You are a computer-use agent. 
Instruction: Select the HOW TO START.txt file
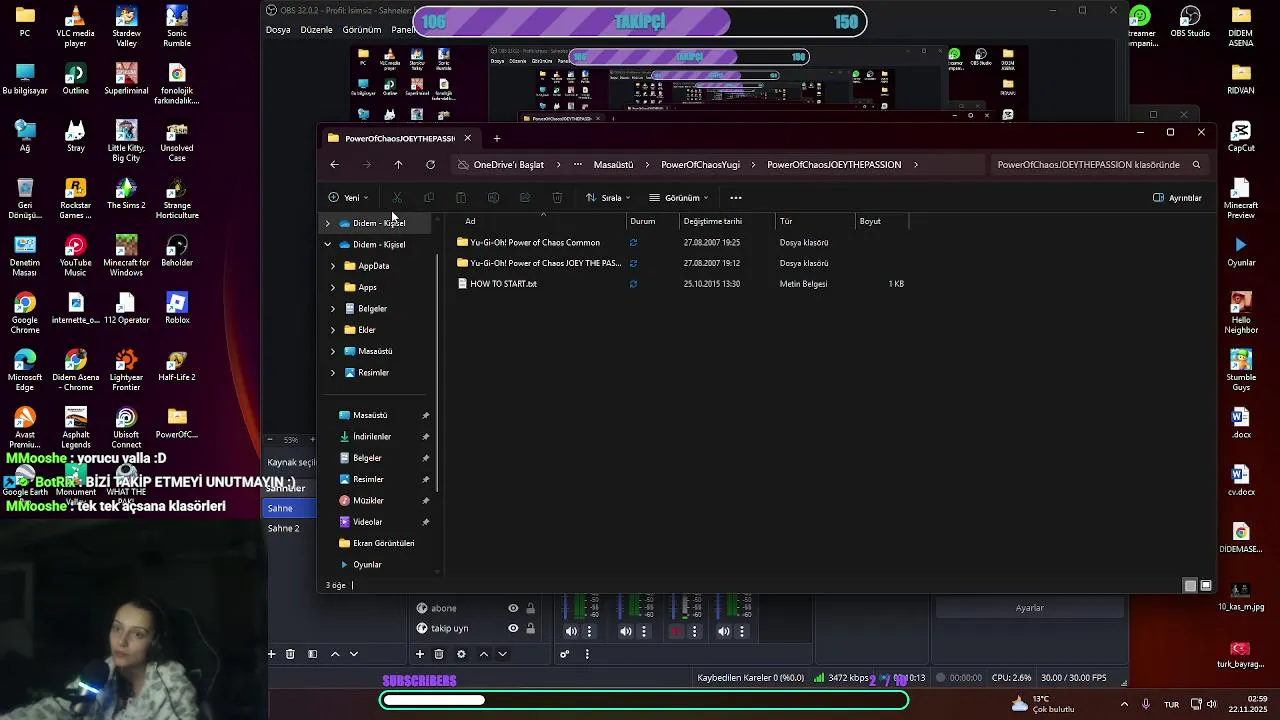pyautogui.click(x=503, y=284)
